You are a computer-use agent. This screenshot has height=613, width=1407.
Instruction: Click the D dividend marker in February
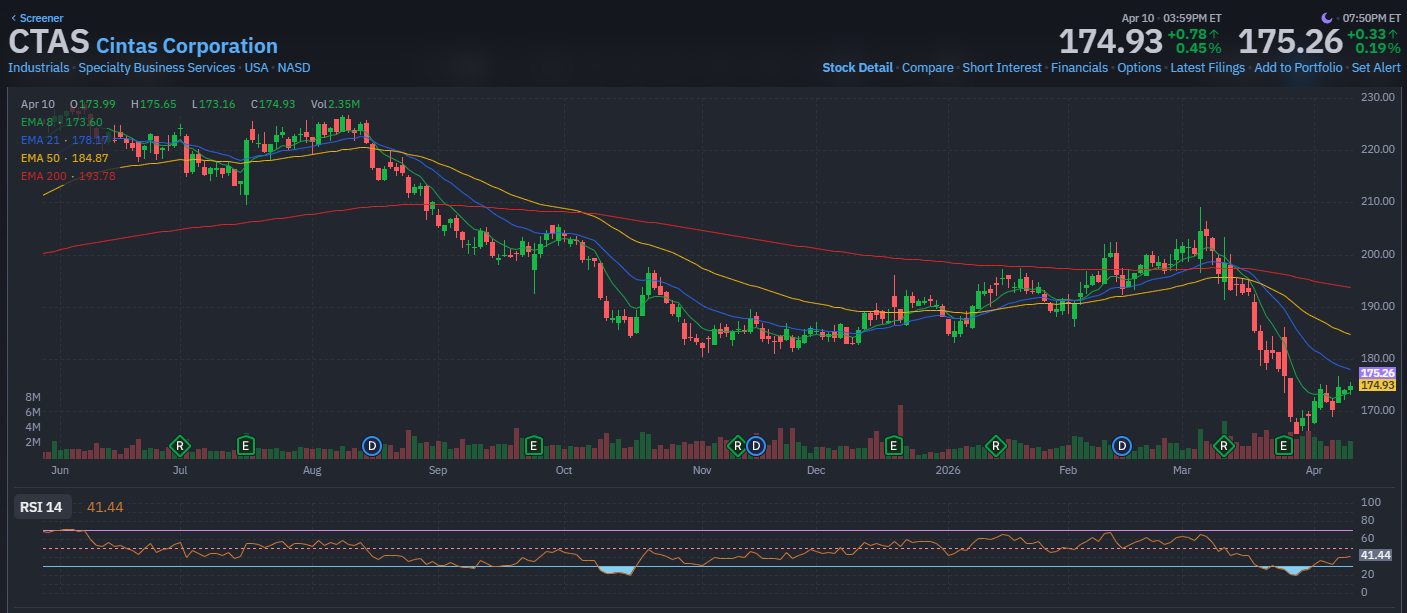coord(1122,445)
